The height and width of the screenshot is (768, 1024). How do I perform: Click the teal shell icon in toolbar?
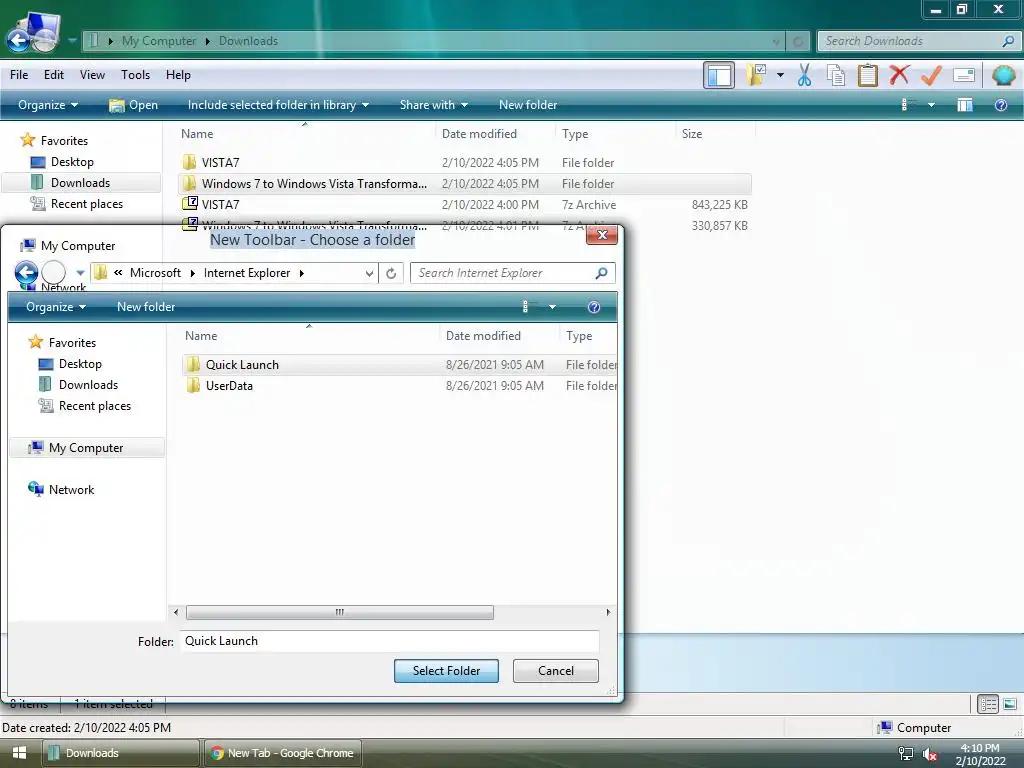(x=1003, y=75)
